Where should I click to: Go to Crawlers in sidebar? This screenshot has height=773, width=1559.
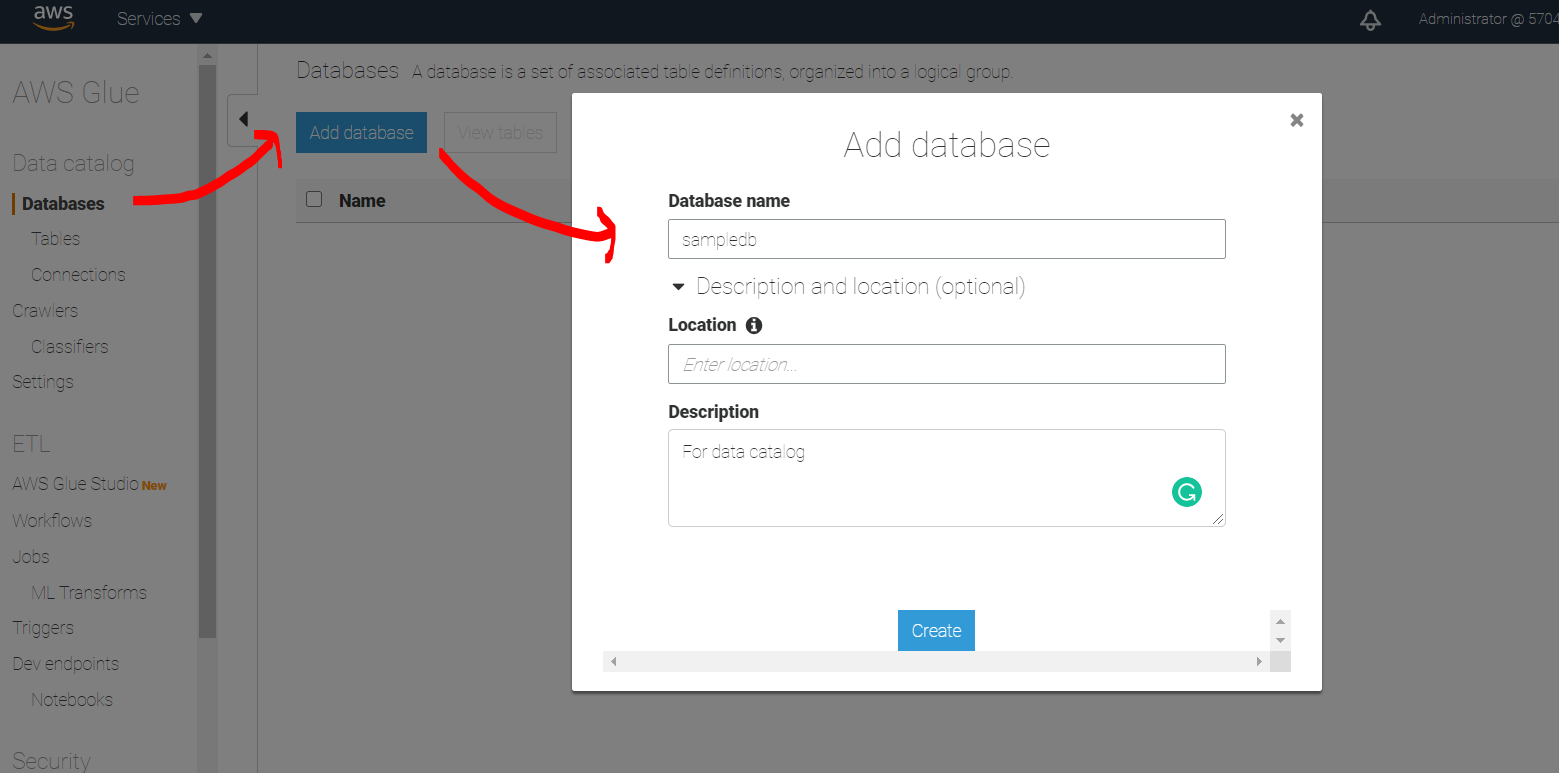point(45,311)
